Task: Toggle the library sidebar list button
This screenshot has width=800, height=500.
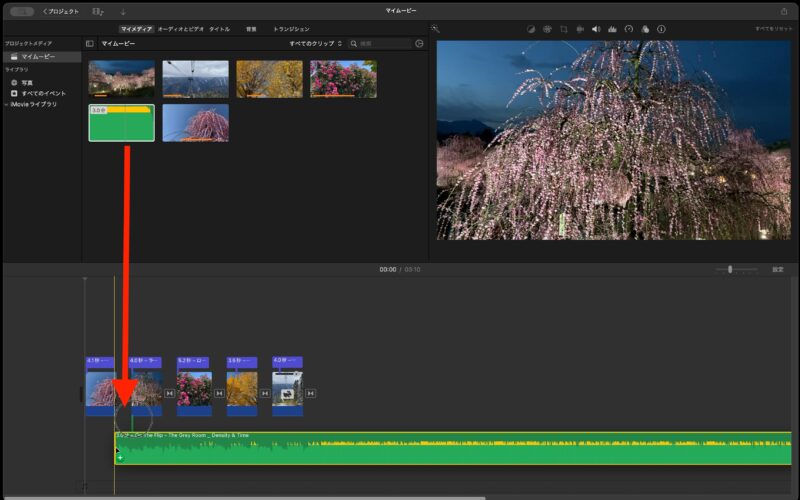Action: click(90, 44)
